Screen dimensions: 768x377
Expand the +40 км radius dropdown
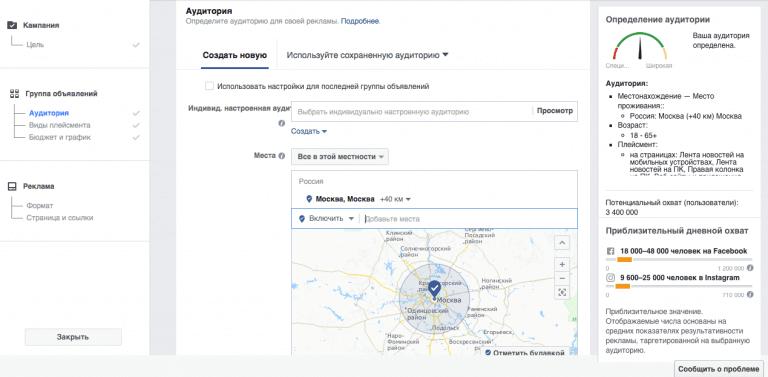[x=395, y=199]
